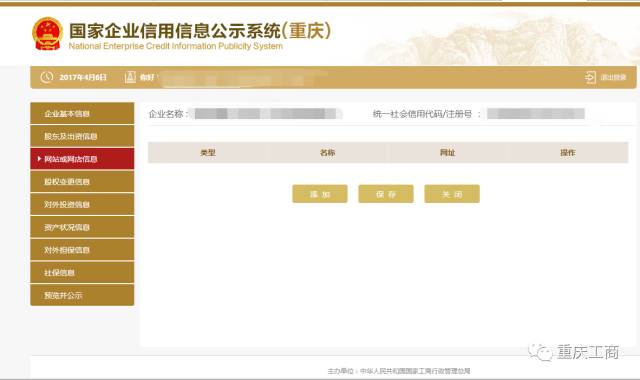
Task: Open 预览并公示 in the sidebar
Action: point(82,295)
